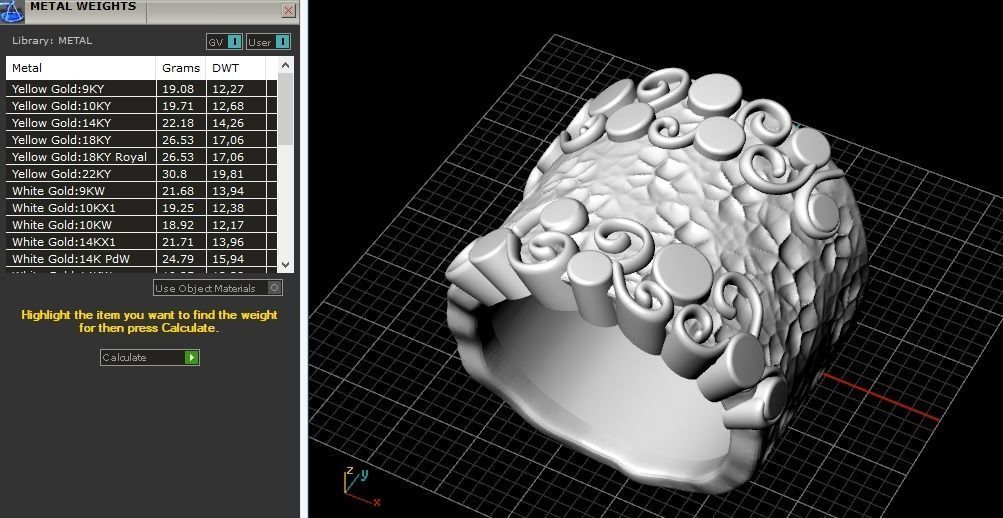Select the Yellow Gold:18KY Royal row
The image size is (1003, 518).
click(x=142, y=157)
